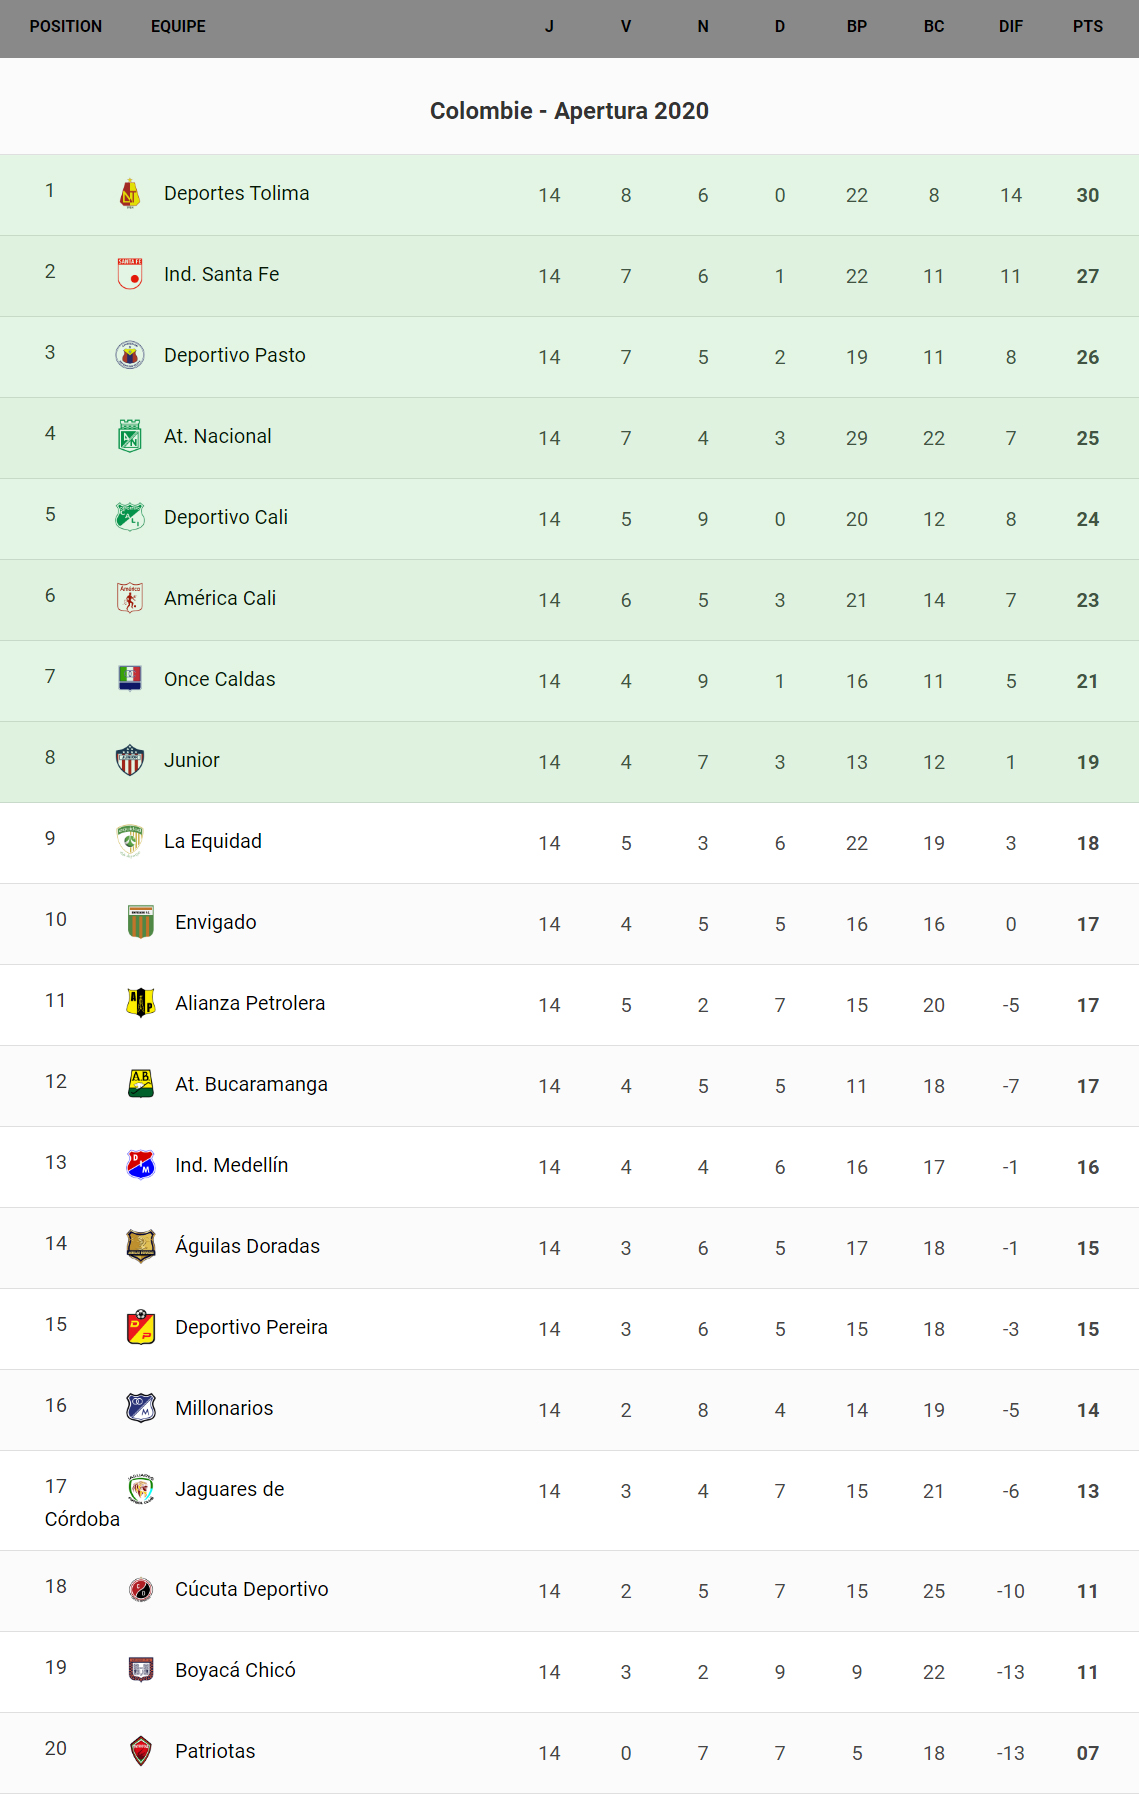Click the Ind. Medellín club badge

click(141, 1165)
